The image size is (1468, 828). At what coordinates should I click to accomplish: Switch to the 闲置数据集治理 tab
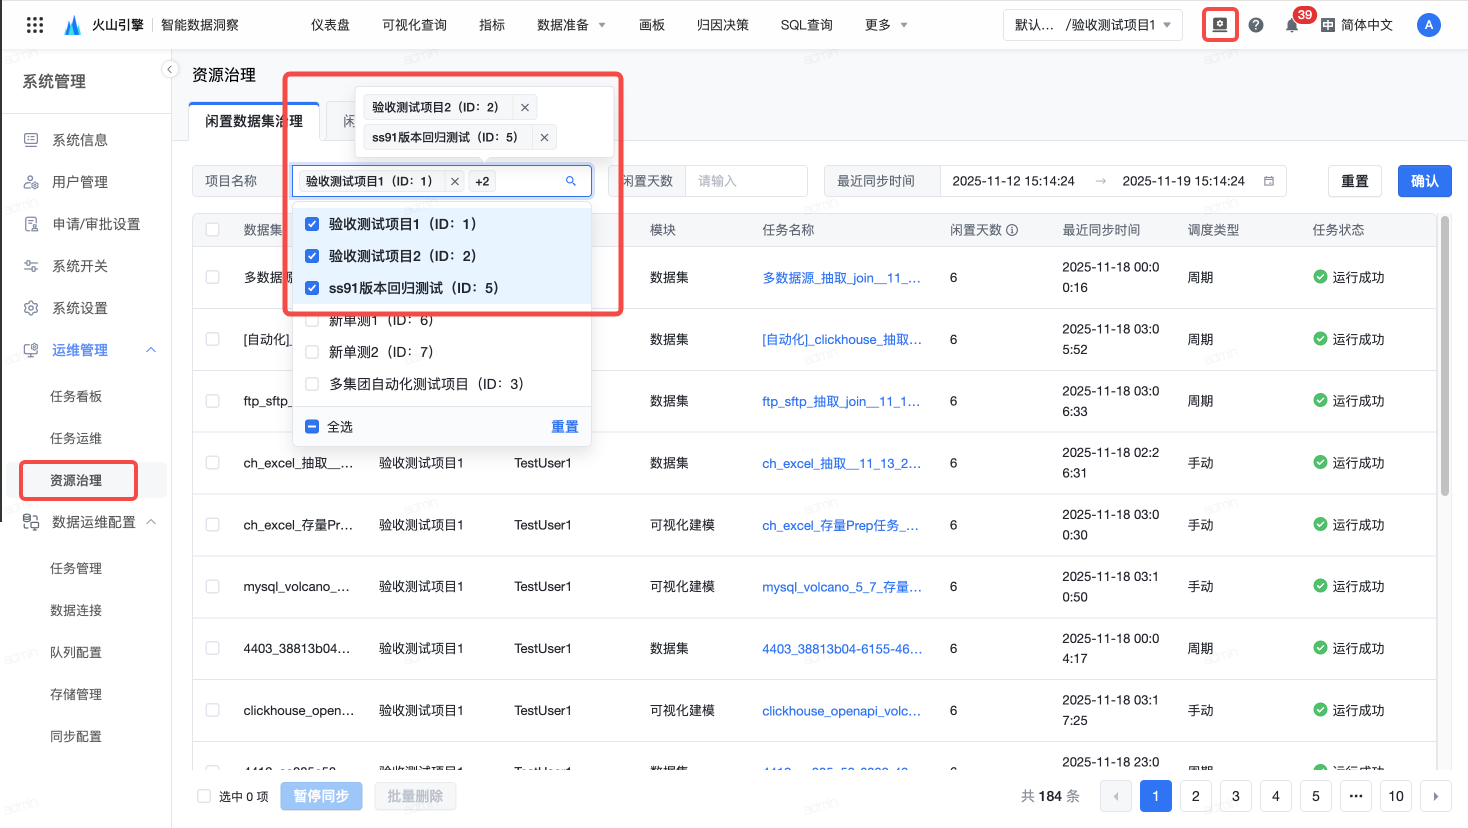(x=254, y=121)
